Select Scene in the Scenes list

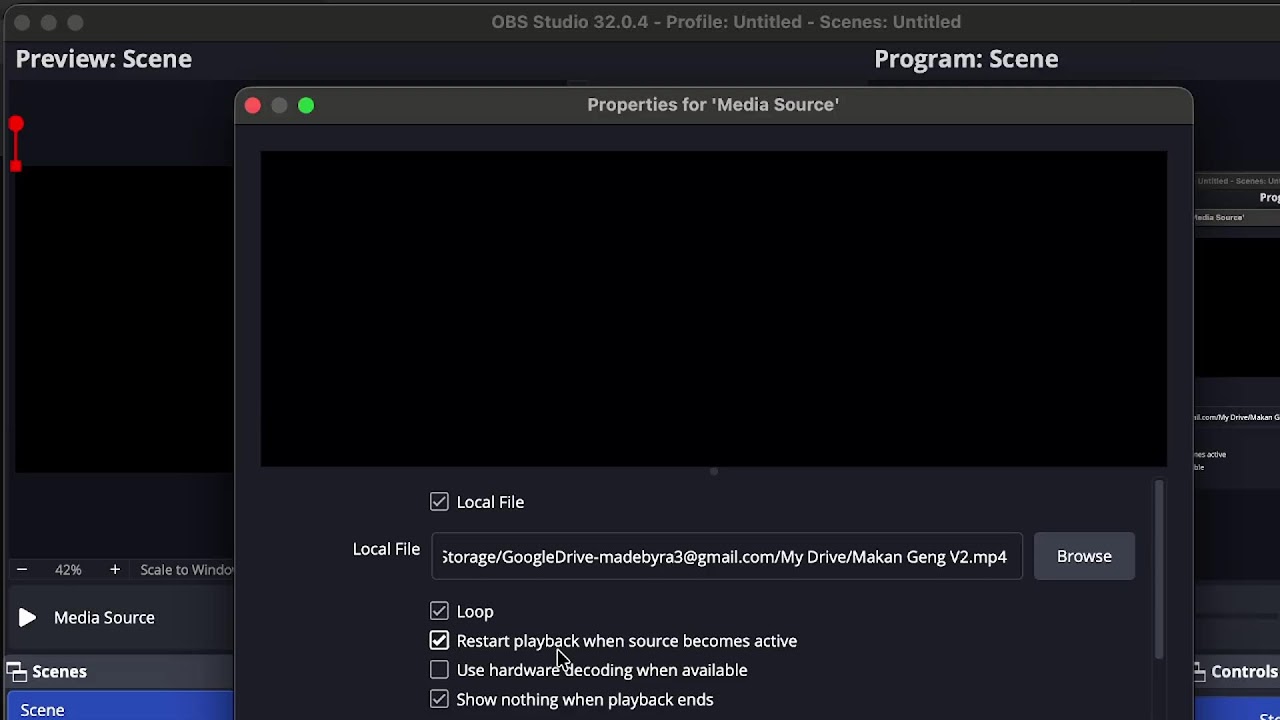click(x=42, y=709)
